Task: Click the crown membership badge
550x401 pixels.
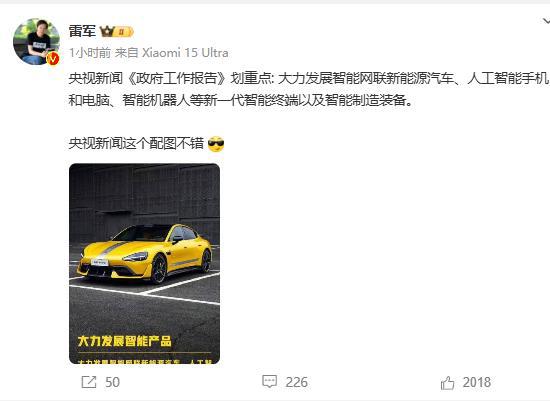Action: 116,32
